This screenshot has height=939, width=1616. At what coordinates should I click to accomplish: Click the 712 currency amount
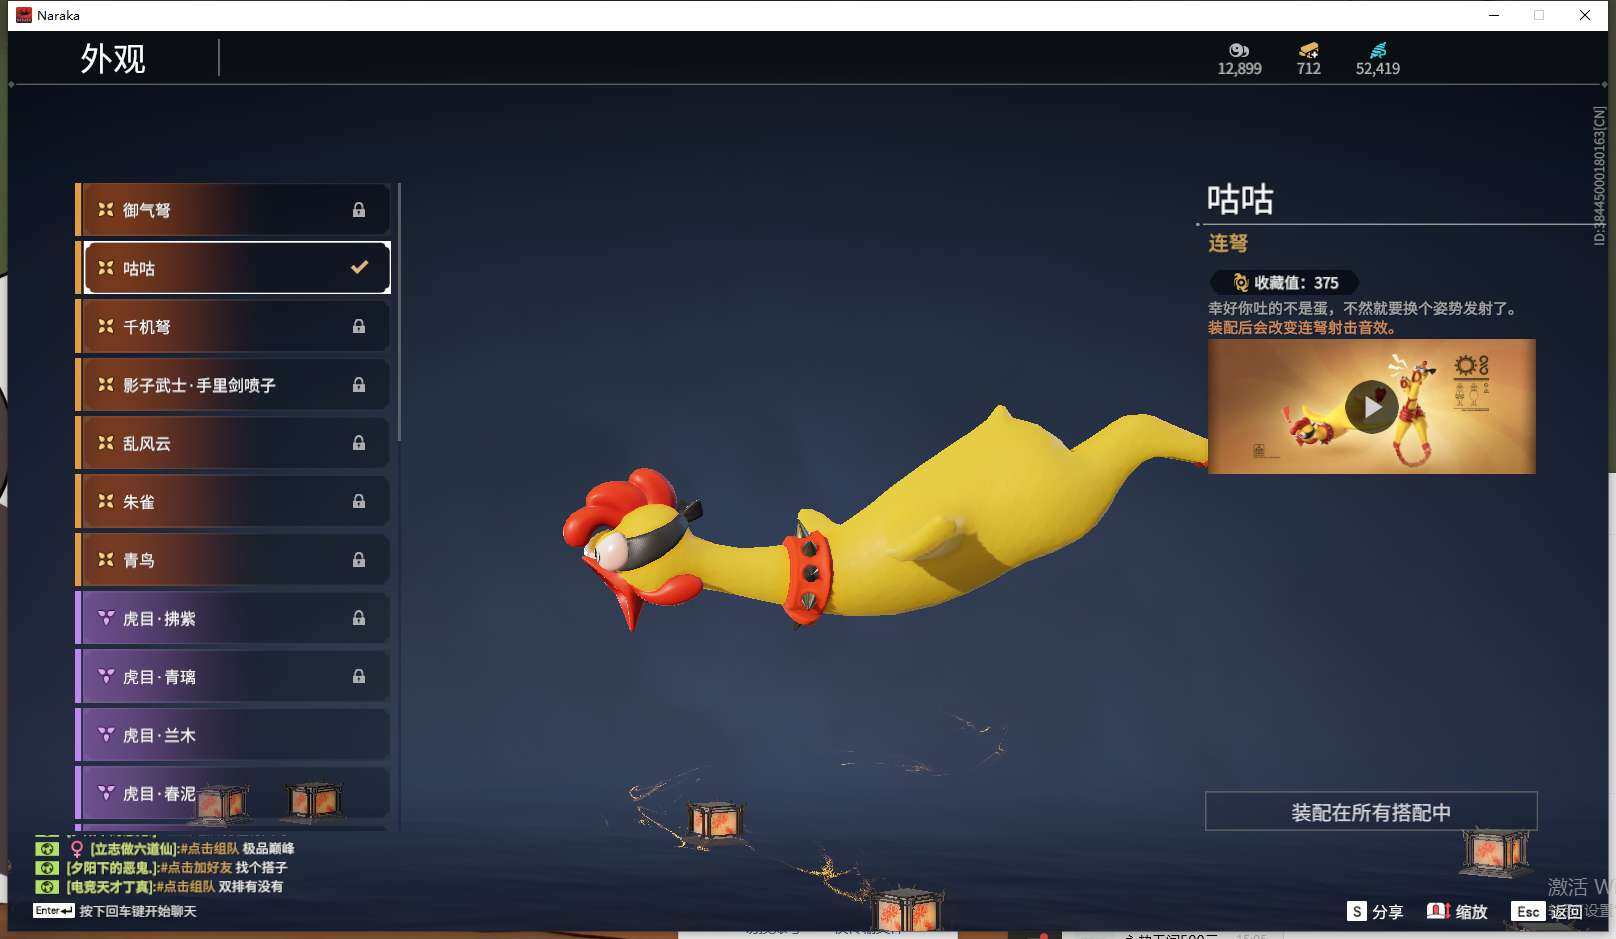1308,69
